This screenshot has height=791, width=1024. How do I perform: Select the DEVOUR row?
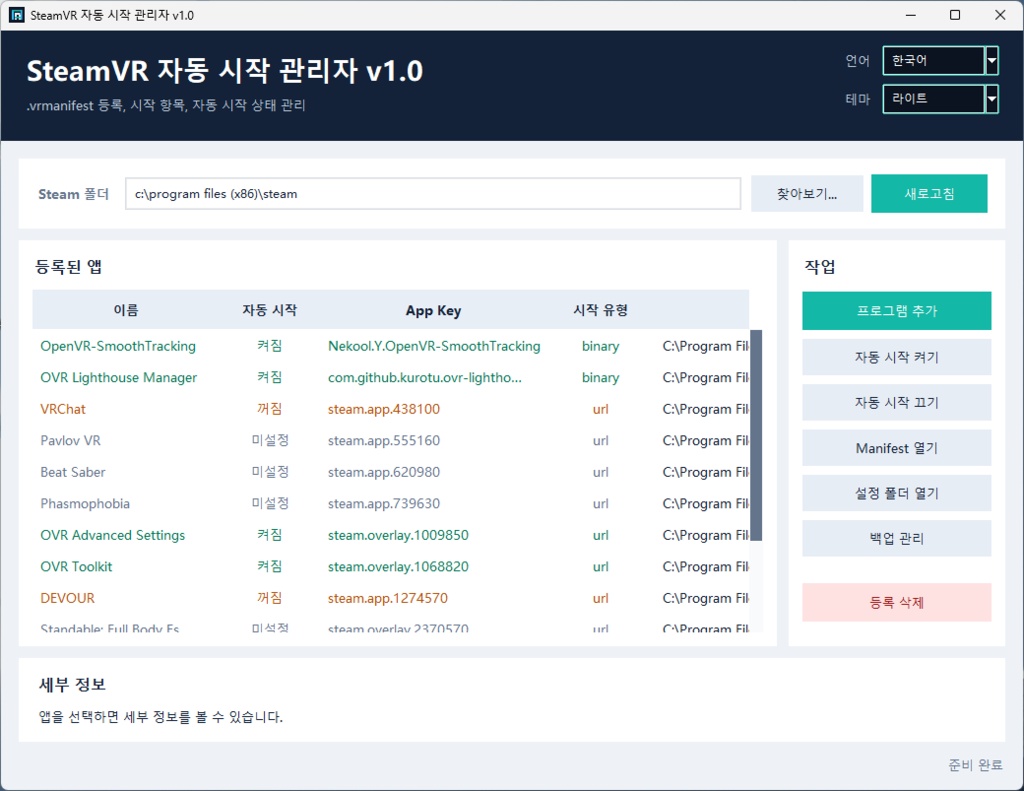pyautogui.click(x=391, y=598)
